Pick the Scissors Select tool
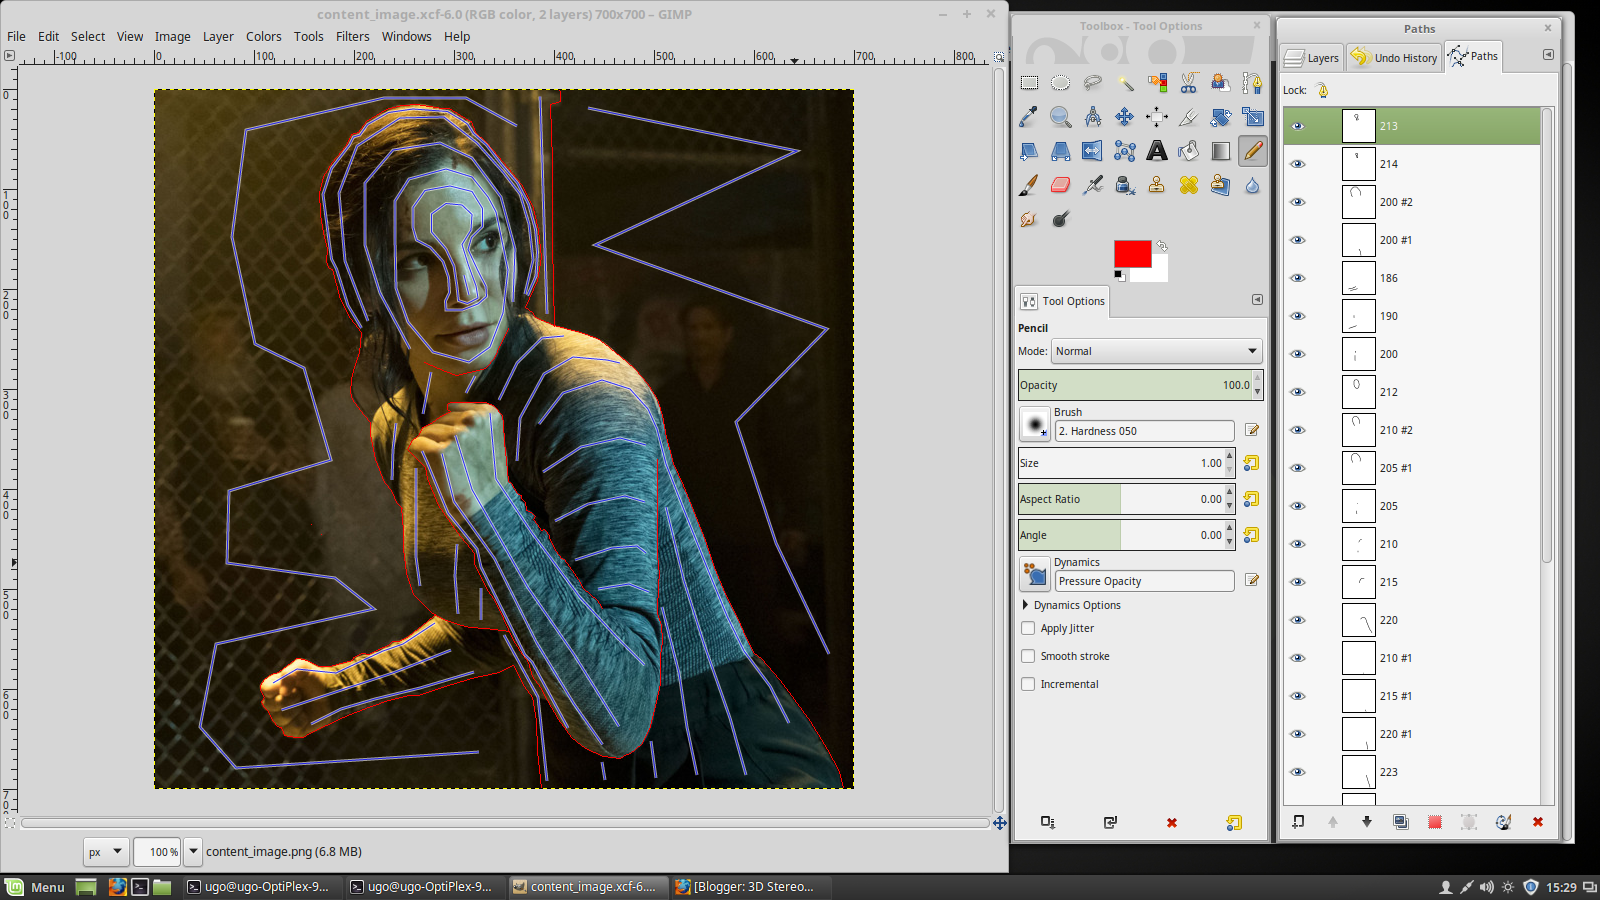This screenshot has width=1600, height=900. (x=1189, y=83)
